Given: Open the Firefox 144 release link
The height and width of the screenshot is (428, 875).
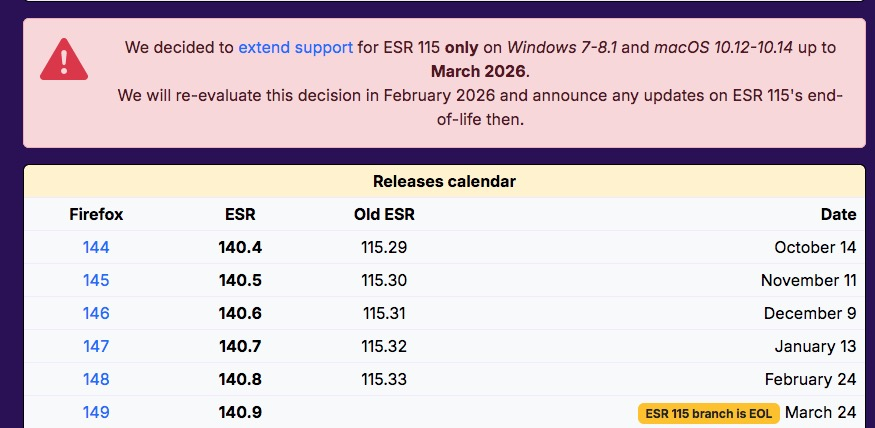Looking at the screenshot, I should pos(97,247).
